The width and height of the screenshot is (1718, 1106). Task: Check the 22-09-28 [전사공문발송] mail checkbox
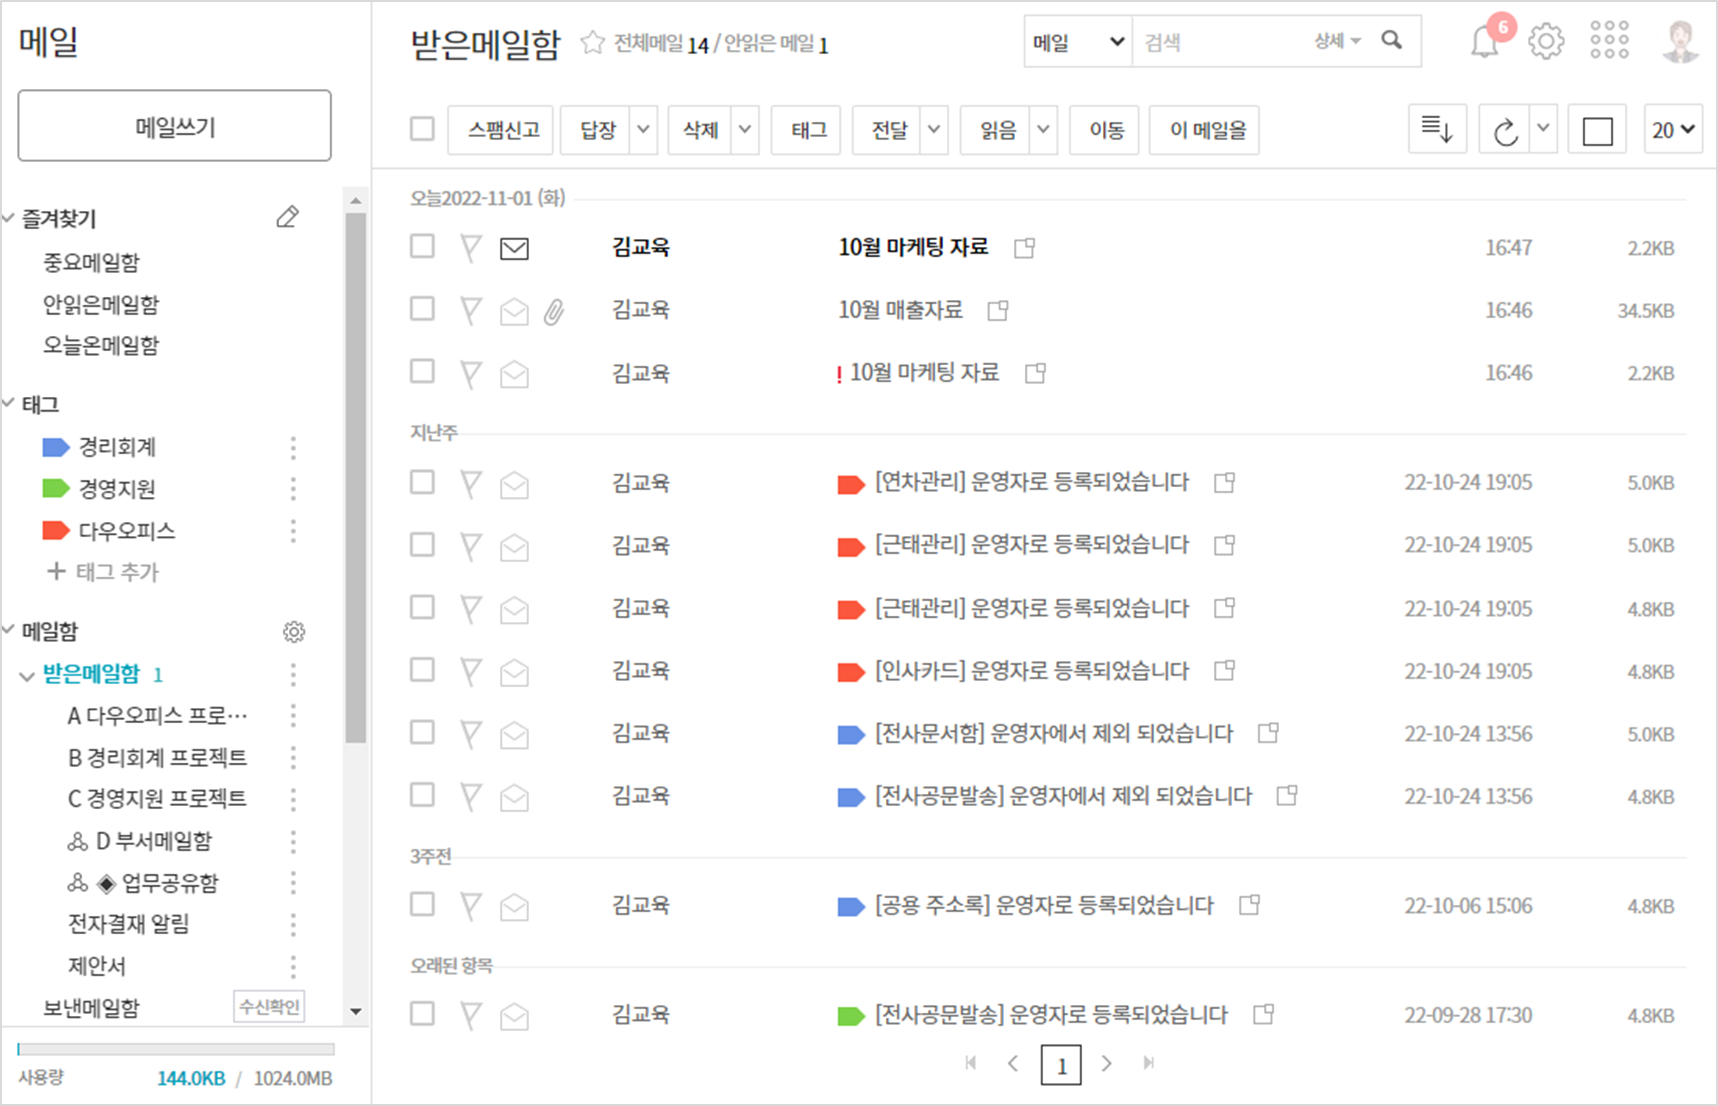pyautogui.click(x=422, y=1013)
